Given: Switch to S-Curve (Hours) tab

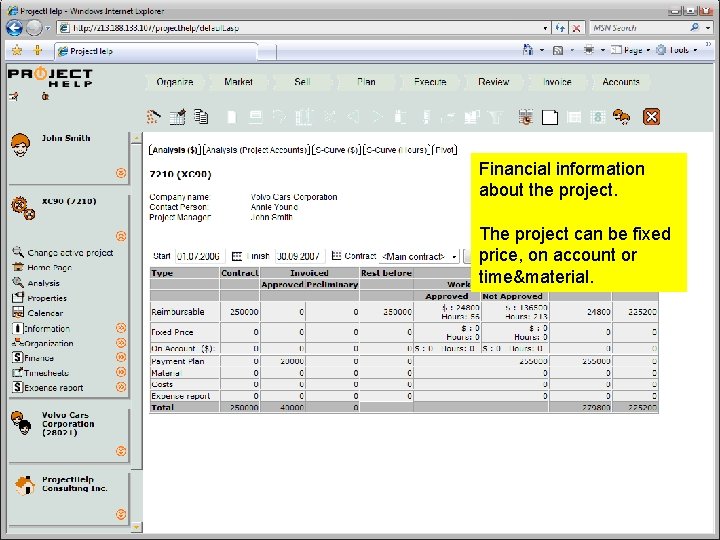Looking at the screenshot, I should click(397, 150).
